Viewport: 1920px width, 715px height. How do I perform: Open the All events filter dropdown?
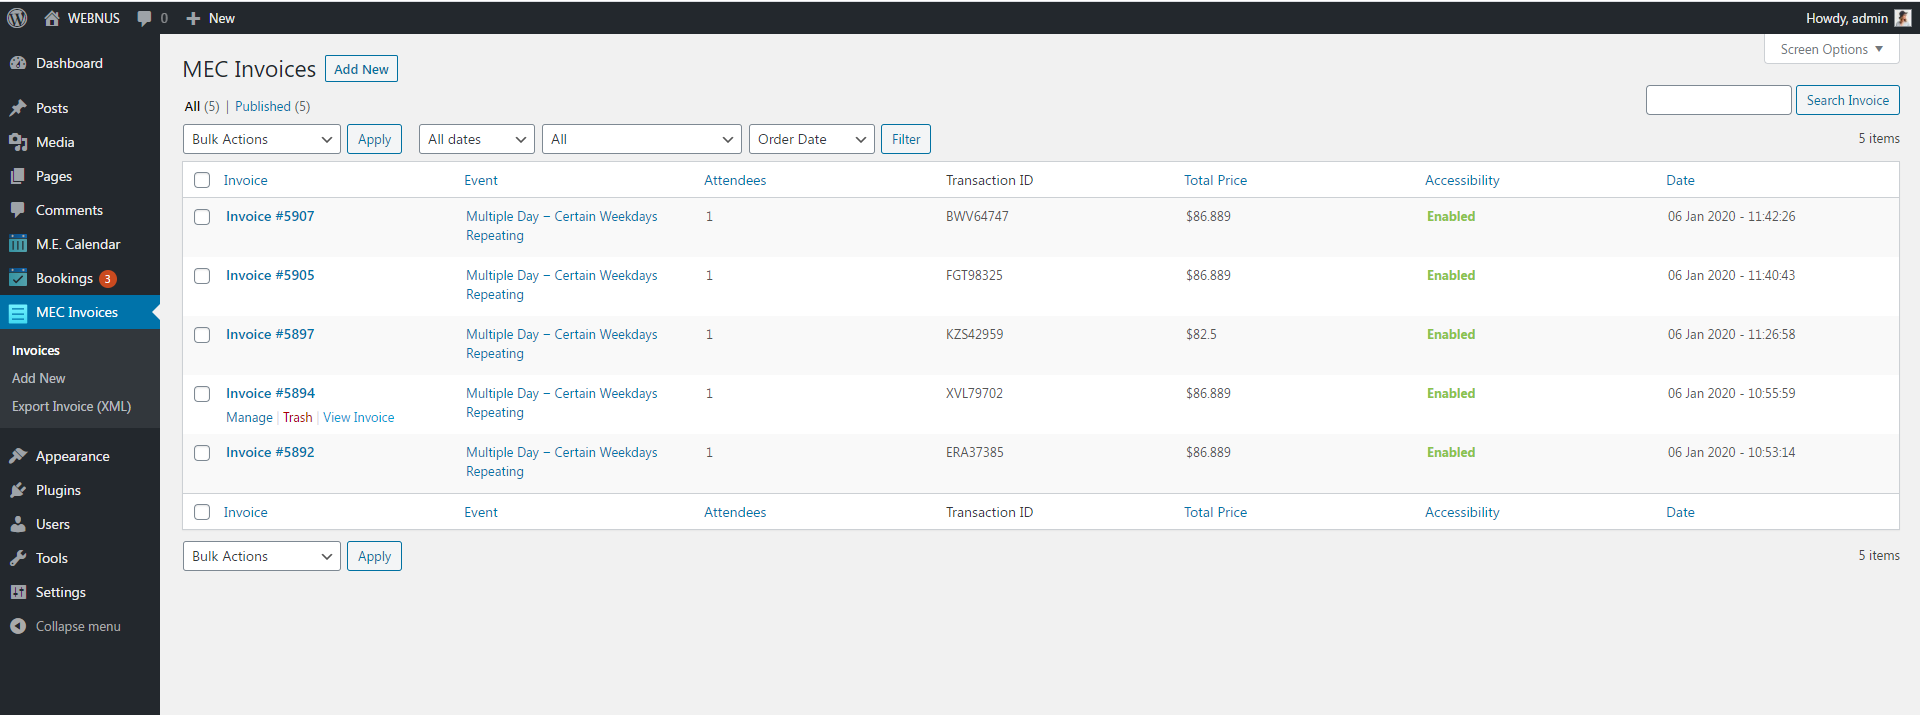[642, 139]
